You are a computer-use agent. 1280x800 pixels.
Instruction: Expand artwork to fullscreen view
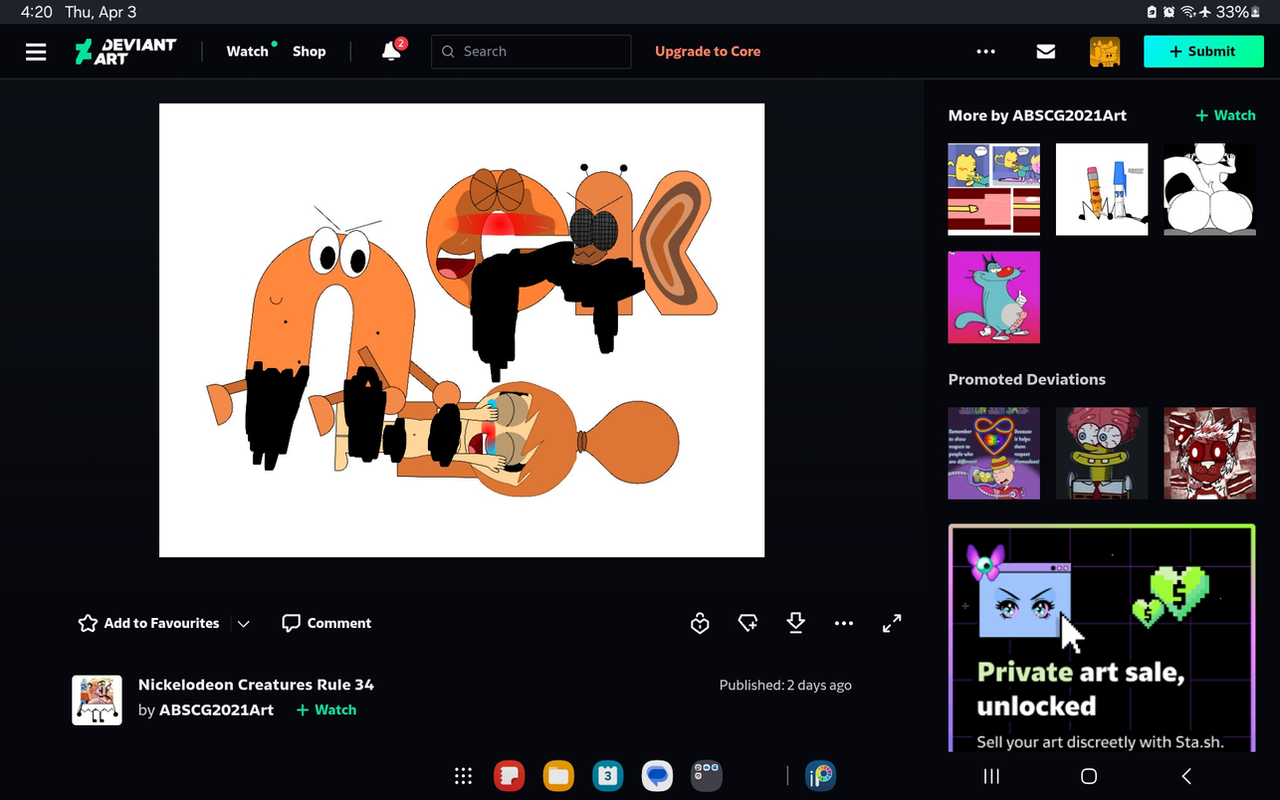(x=892, y=623)
